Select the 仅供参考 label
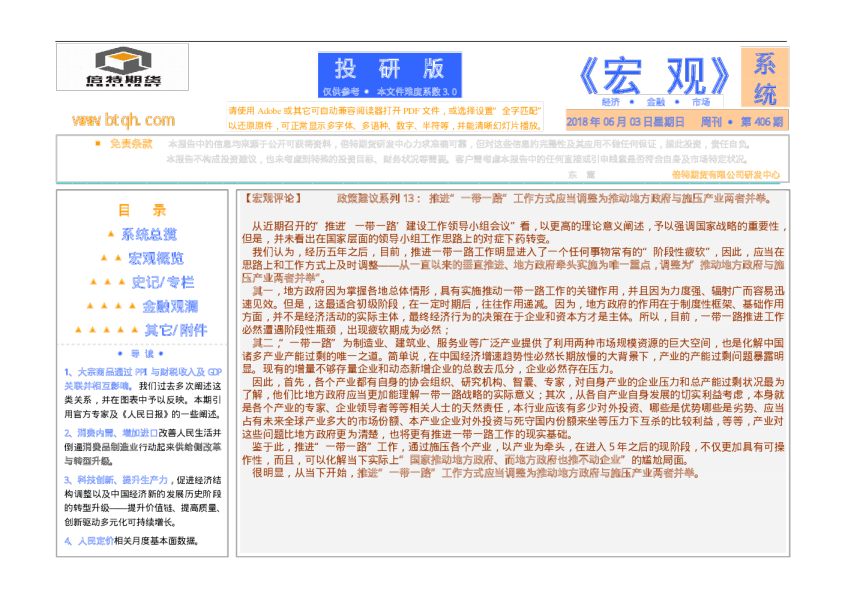 [341, 92]
